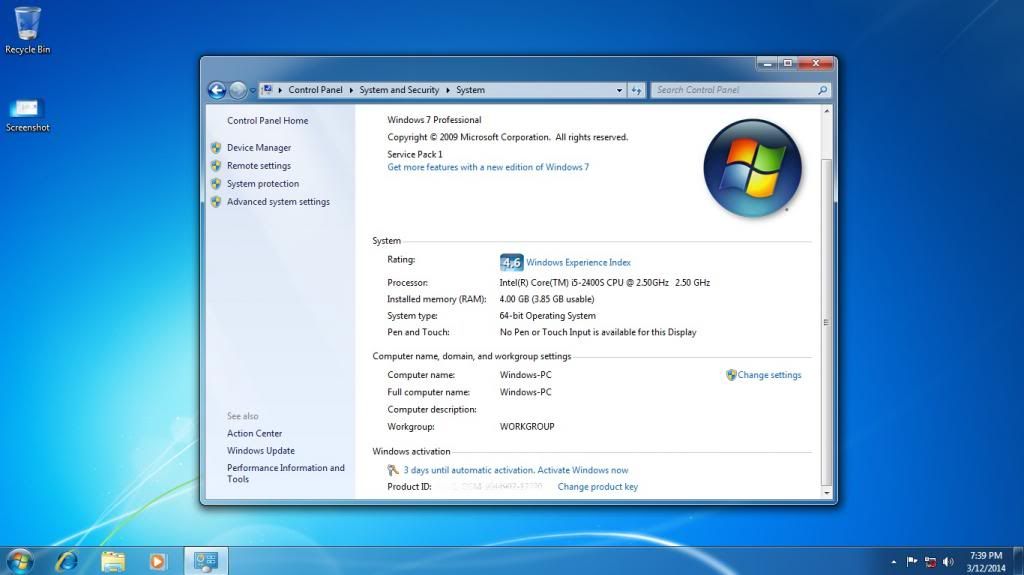The image size is (1024, 575).
Task: Show hidden system tray icons
Action: tap(893, 562)
